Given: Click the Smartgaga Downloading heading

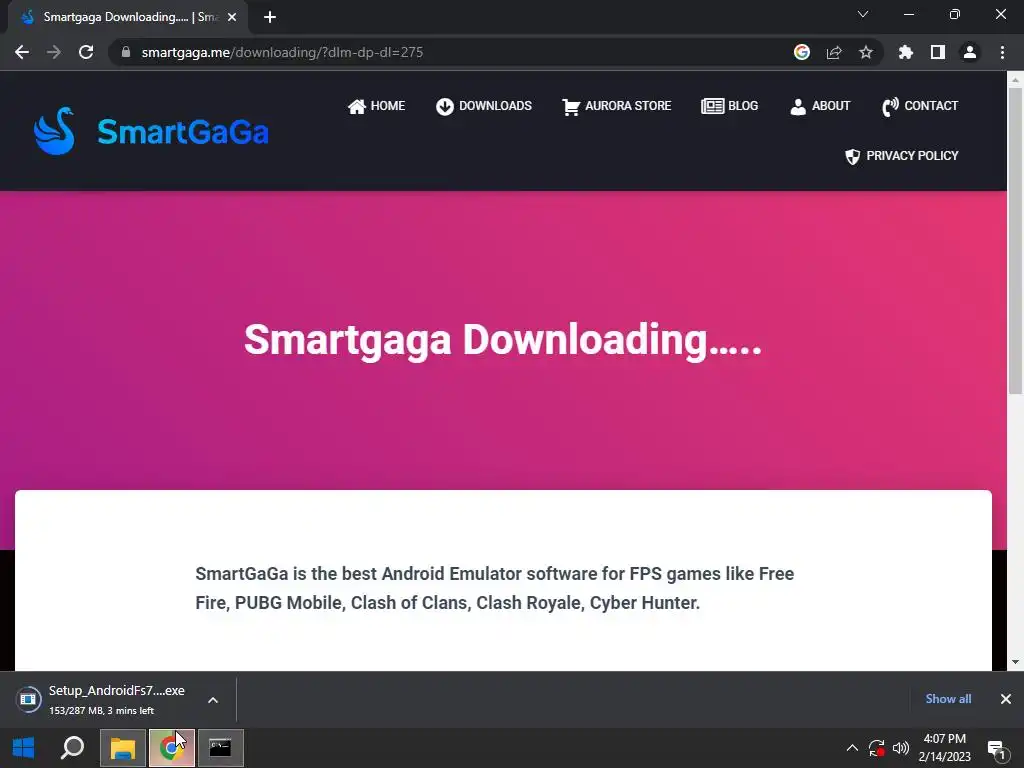Looking at the screenshot, I should tap(503, 340).
